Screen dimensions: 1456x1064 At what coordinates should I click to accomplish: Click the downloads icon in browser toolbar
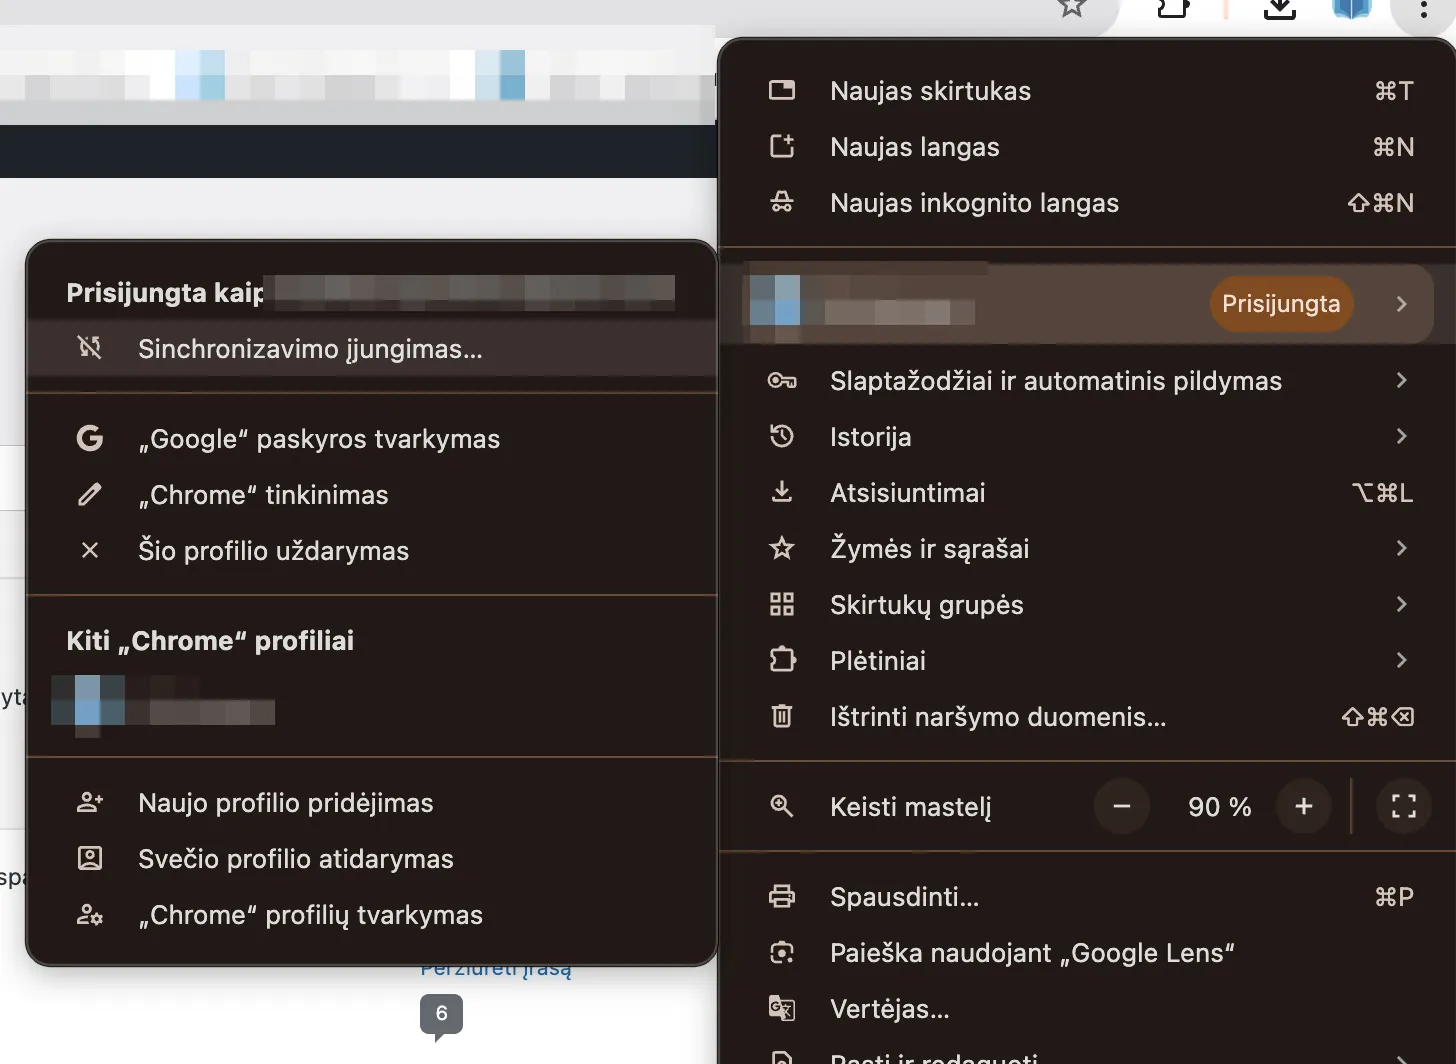[x=1279, y=10]
